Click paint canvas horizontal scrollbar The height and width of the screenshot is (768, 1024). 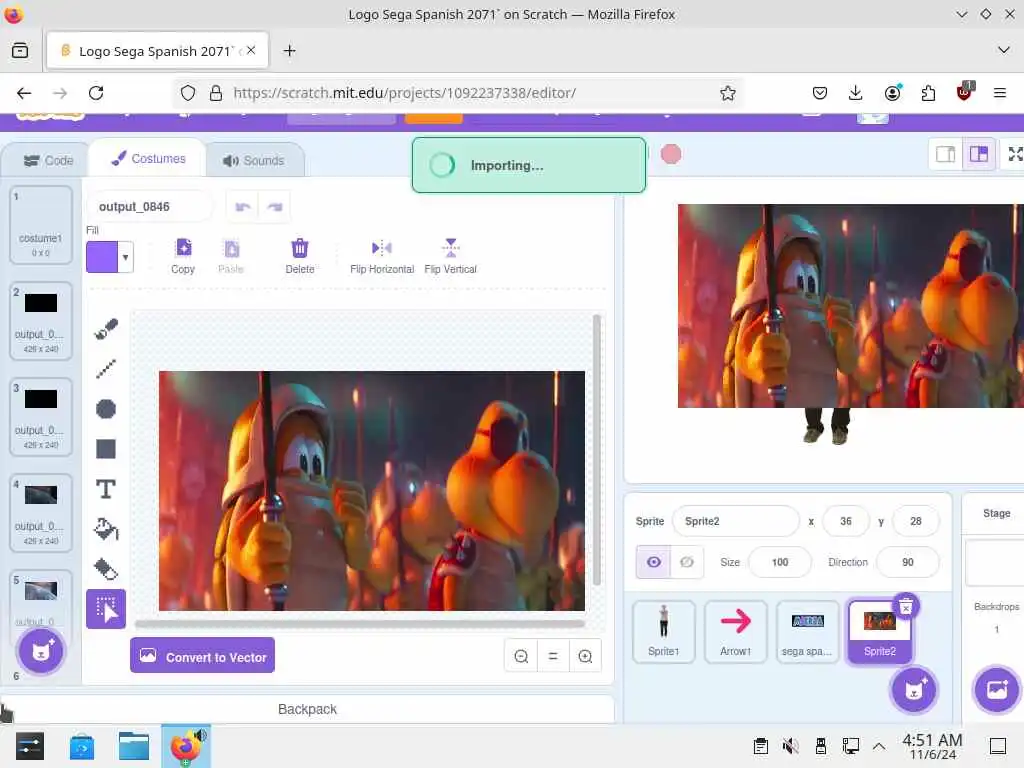(x=360, y=624)
